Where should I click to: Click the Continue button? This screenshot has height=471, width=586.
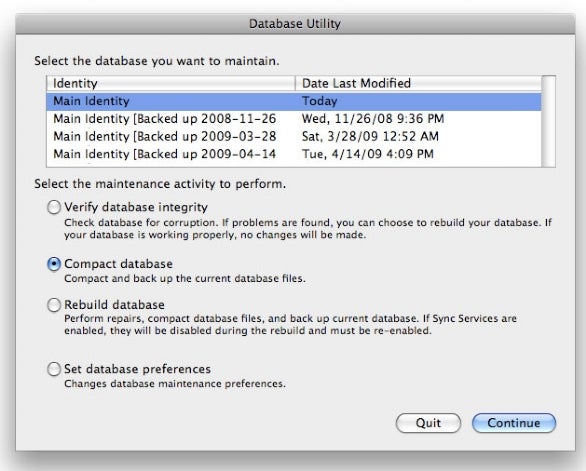(514, 423)
